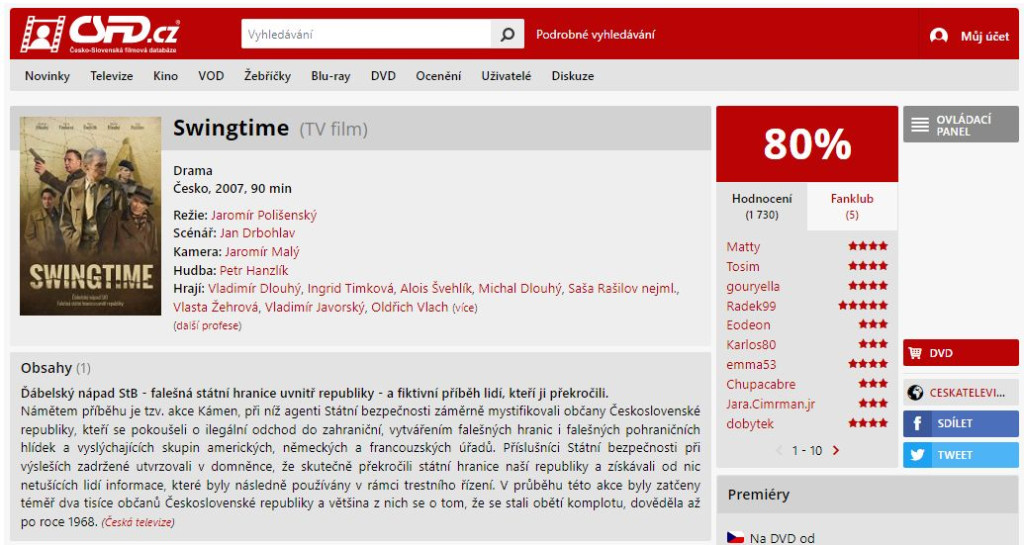Viewport: 1024px width, 545px height.
Task: Open user gouryella's profile
Action: [753, 286]
